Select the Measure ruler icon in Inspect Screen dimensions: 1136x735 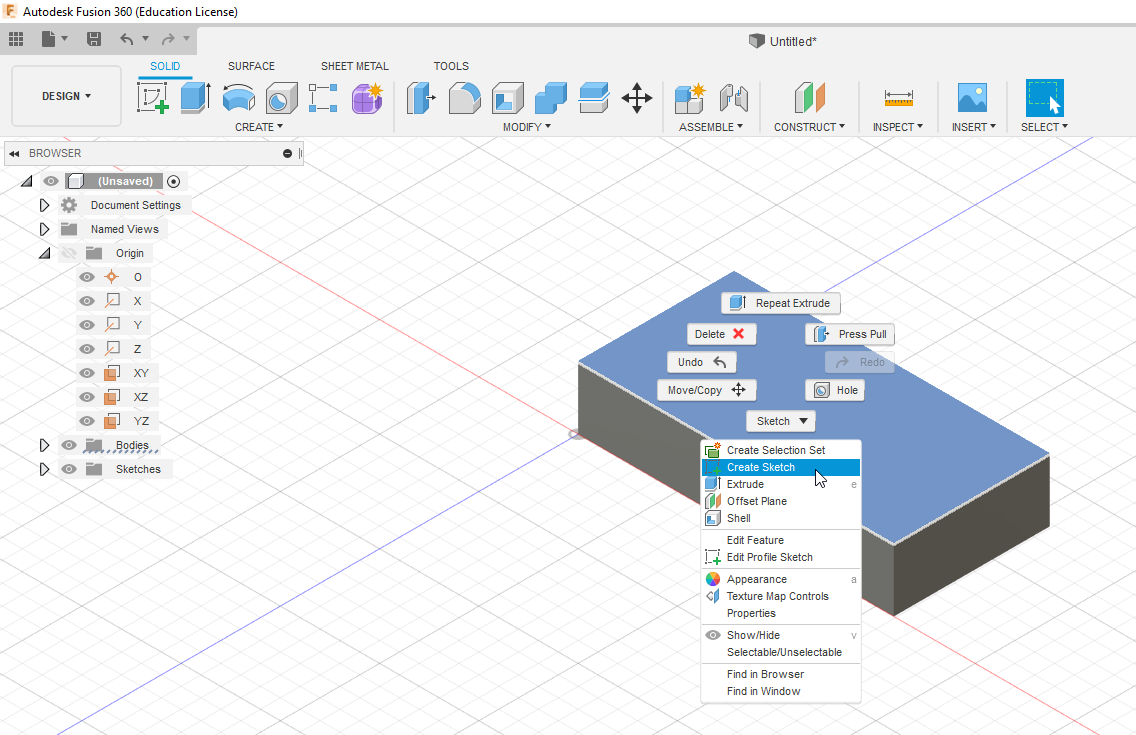coord(898,98)
